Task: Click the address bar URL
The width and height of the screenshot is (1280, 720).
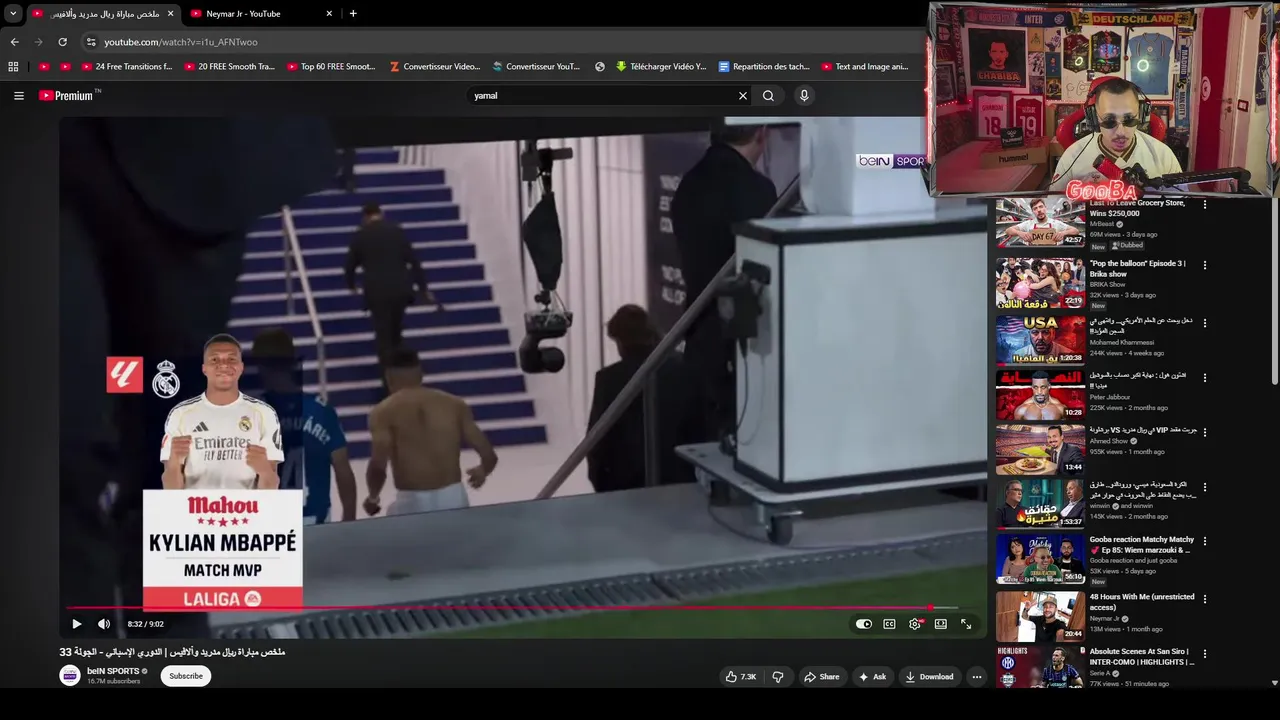Action: [x=181, y=42]
